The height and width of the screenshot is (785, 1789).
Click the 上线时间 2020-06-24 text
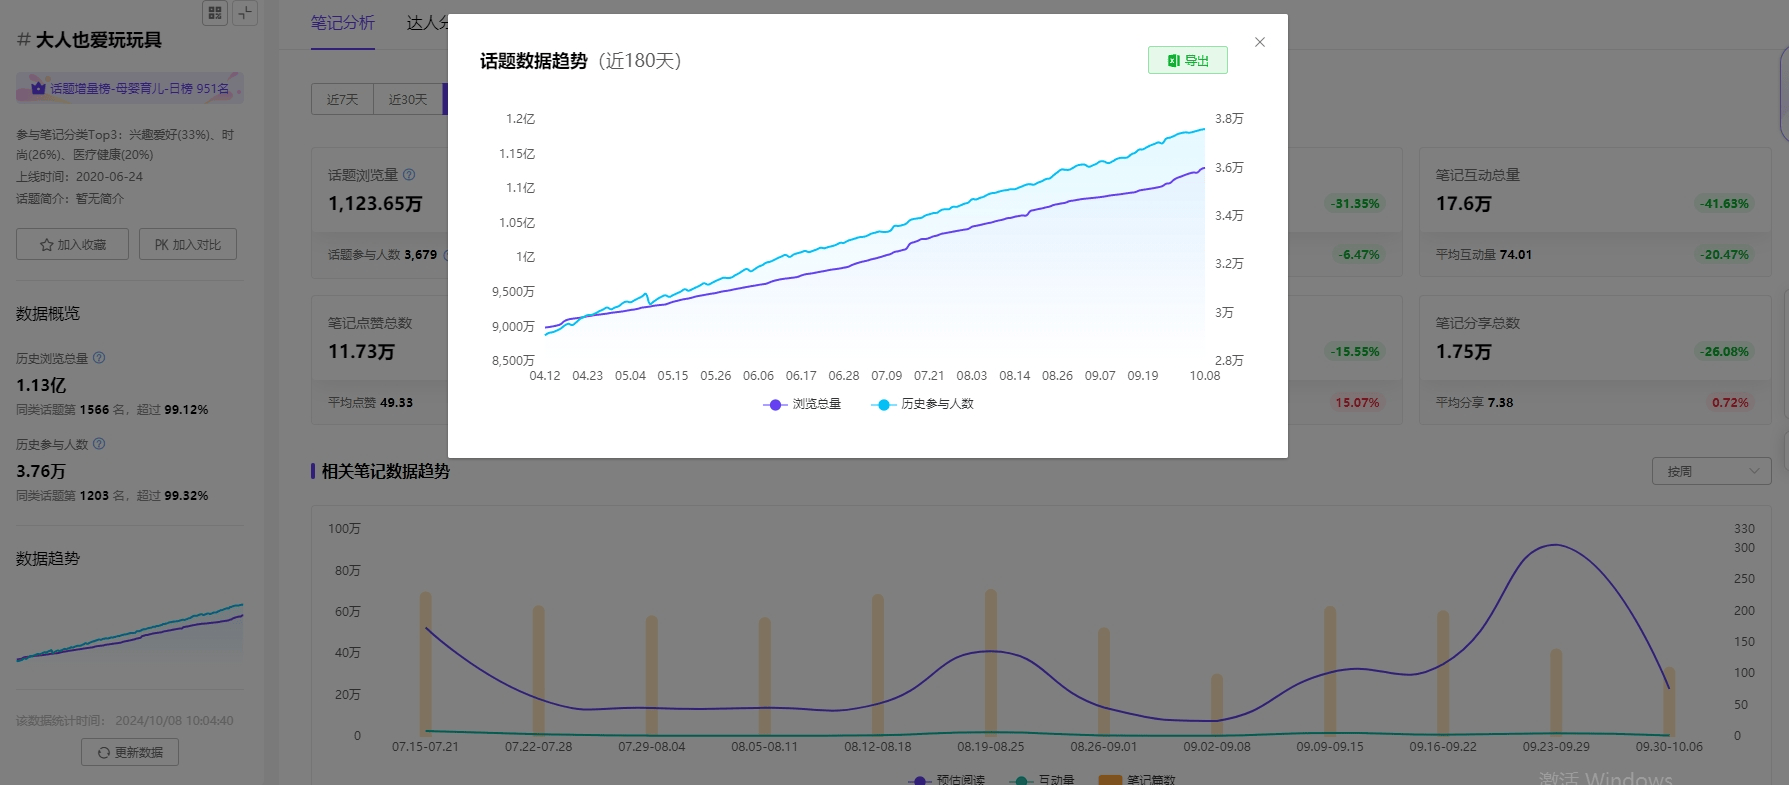(80, 177)
